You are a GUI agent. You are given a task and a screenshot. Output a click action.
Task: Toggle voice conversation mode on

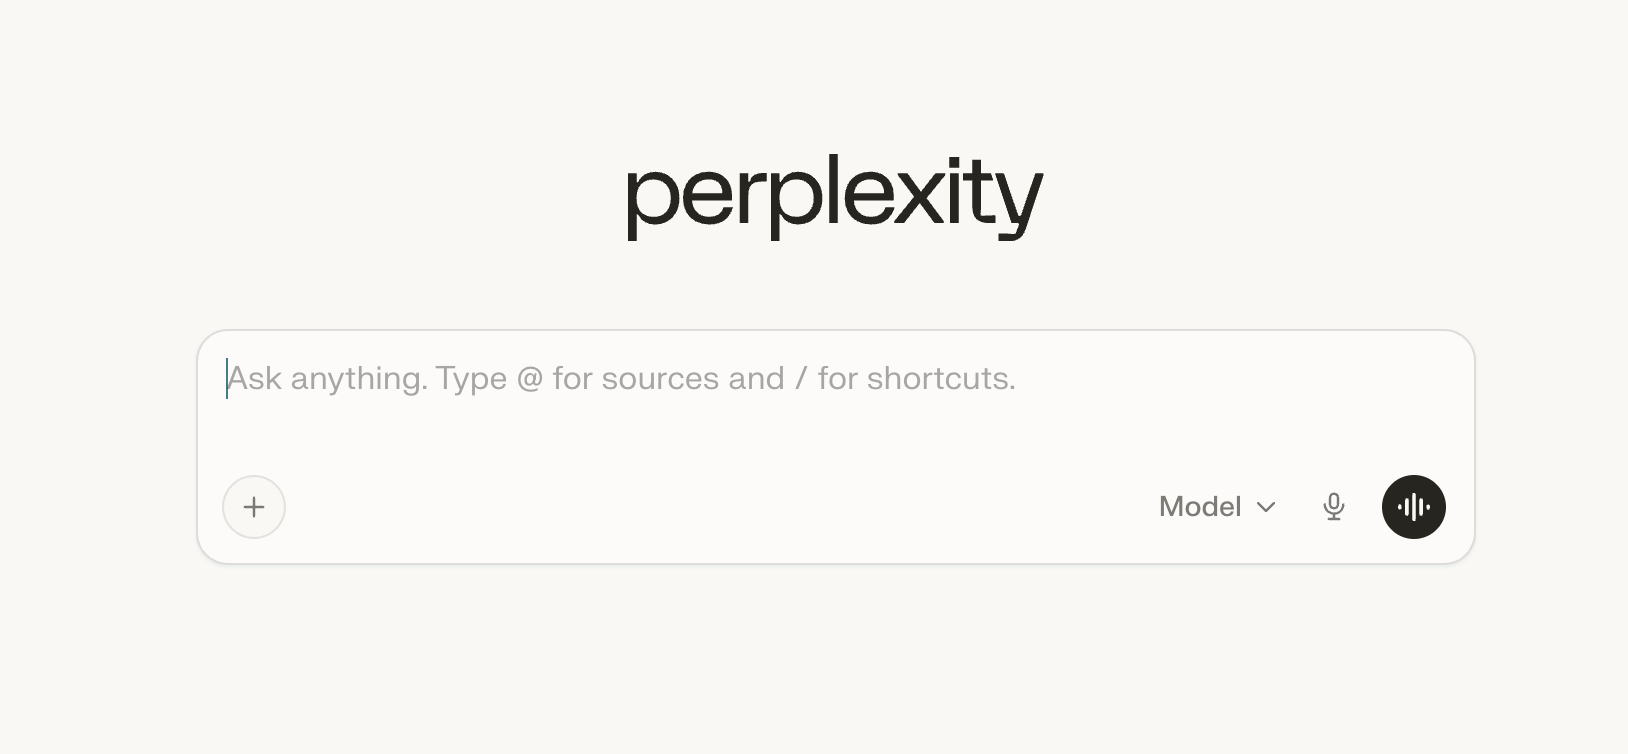click(1413, 507)
